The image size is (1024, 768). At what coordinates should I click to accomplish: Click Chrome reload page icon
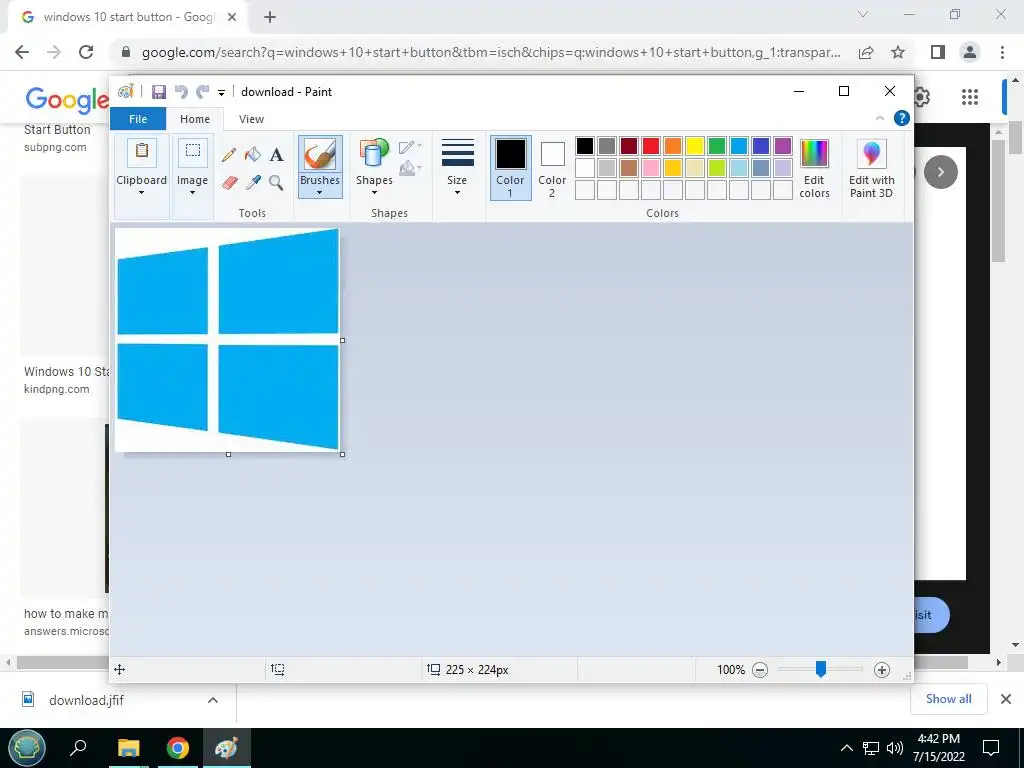[x=86, y=52]
